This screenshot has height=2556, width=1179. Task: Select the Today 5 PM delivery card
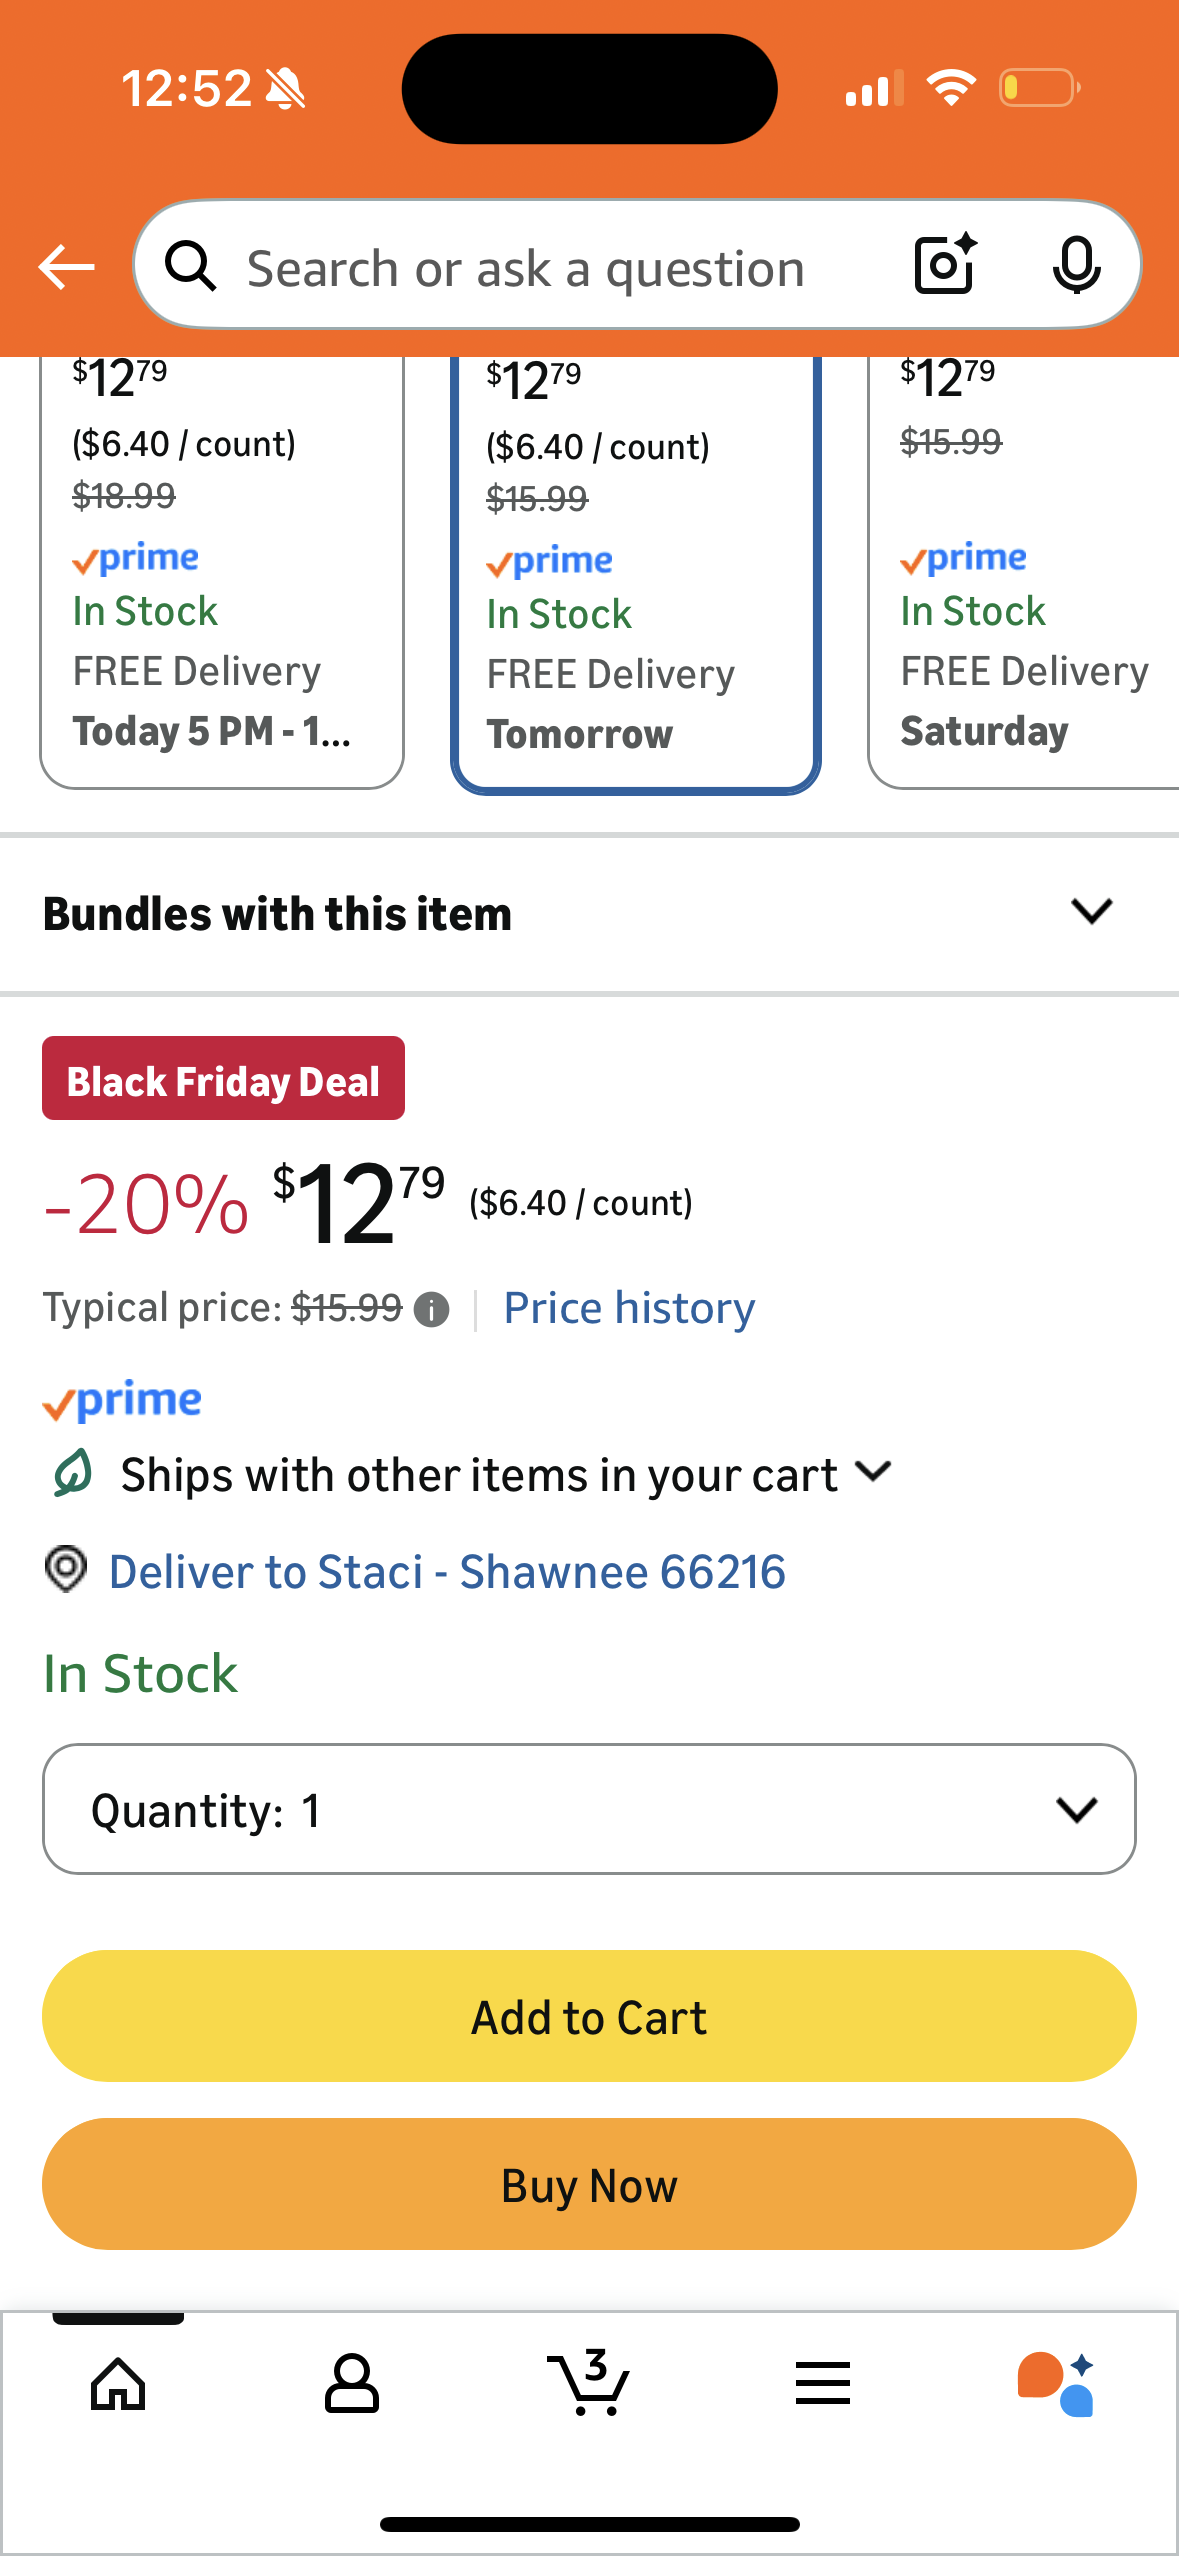(x=222, y=570)
